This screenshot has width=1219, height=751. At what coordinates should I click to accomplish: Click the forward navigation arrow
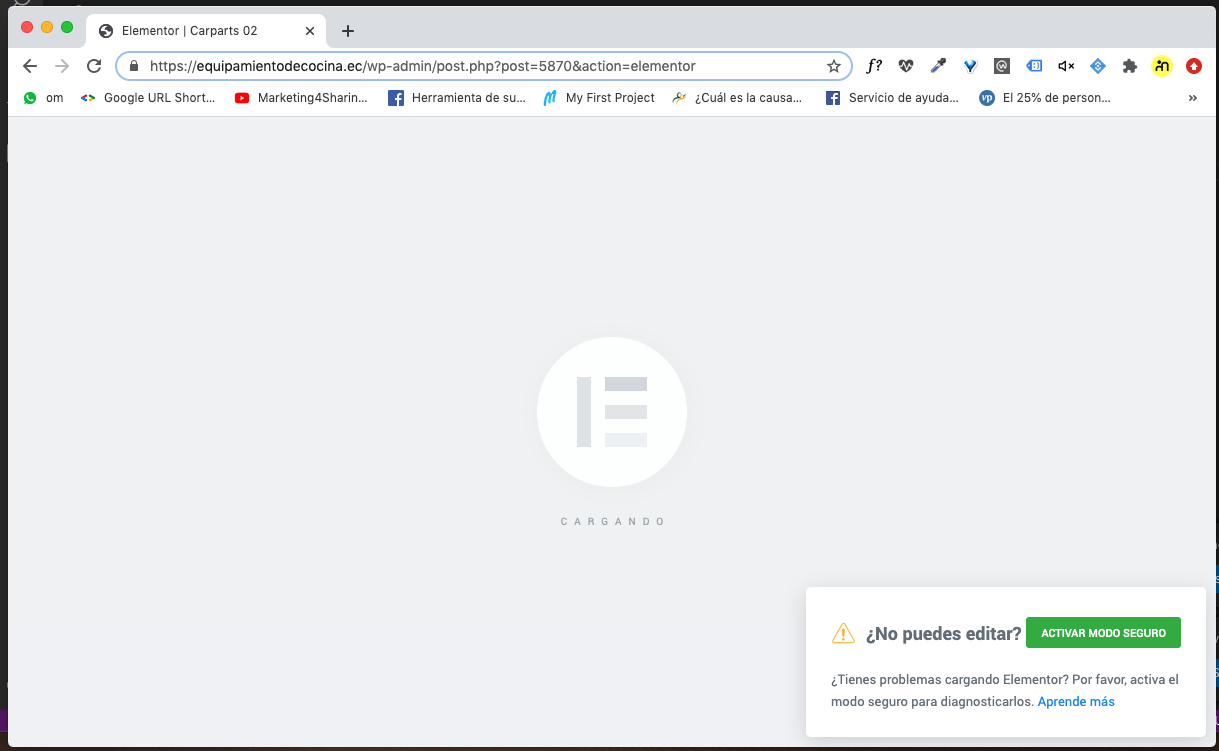coord(62,66)
